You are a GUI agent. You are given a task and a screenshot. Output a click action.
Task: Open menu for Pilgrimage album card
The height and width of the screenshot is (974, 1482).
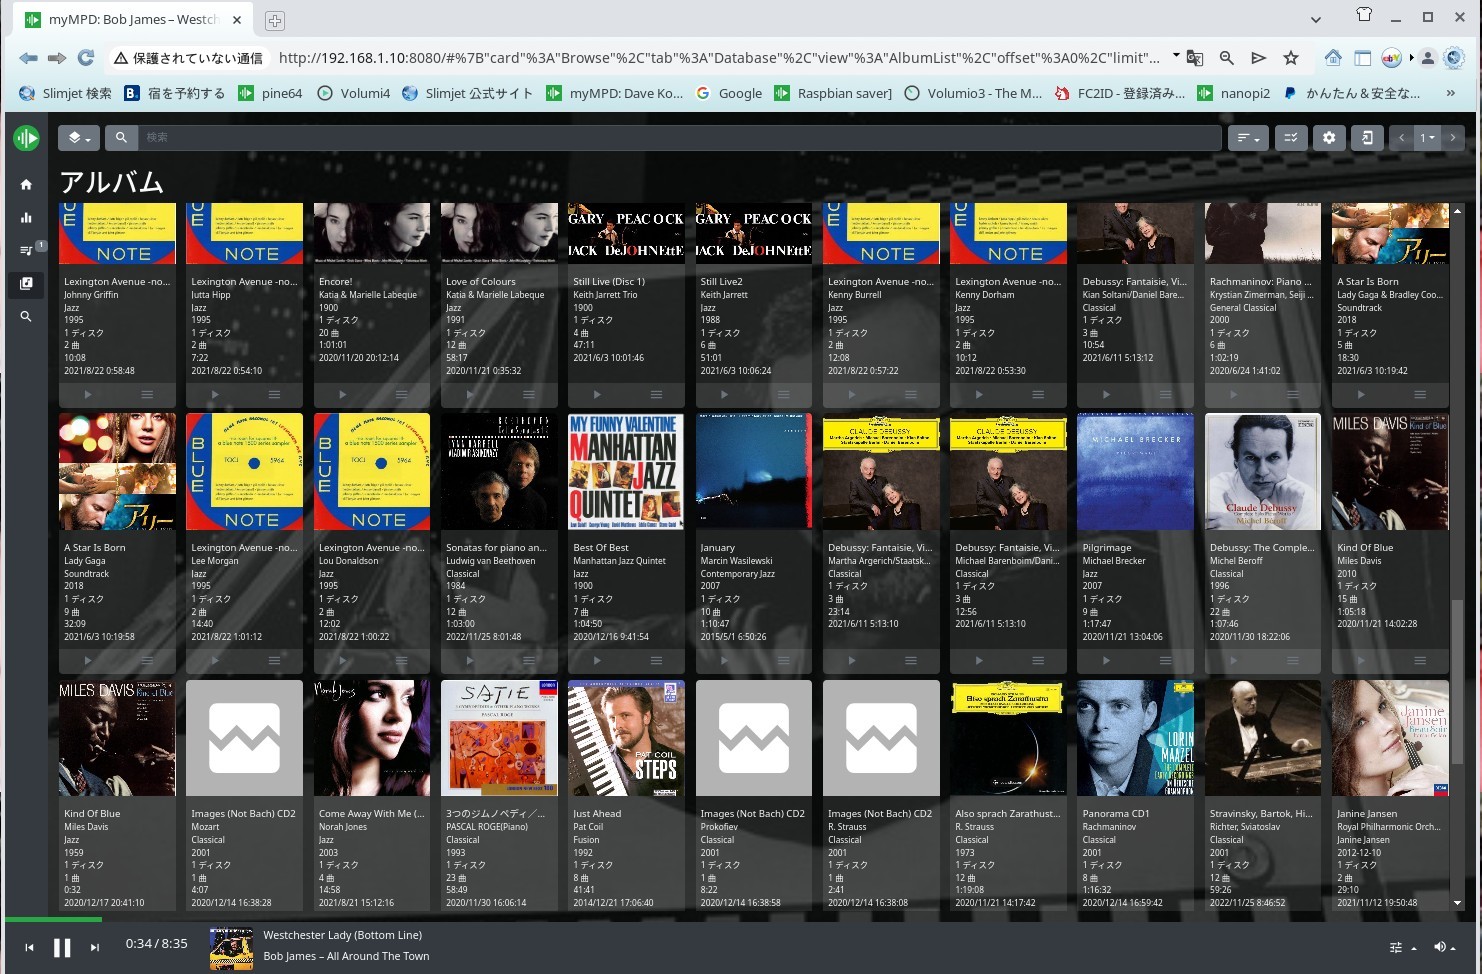(1165, 660)
